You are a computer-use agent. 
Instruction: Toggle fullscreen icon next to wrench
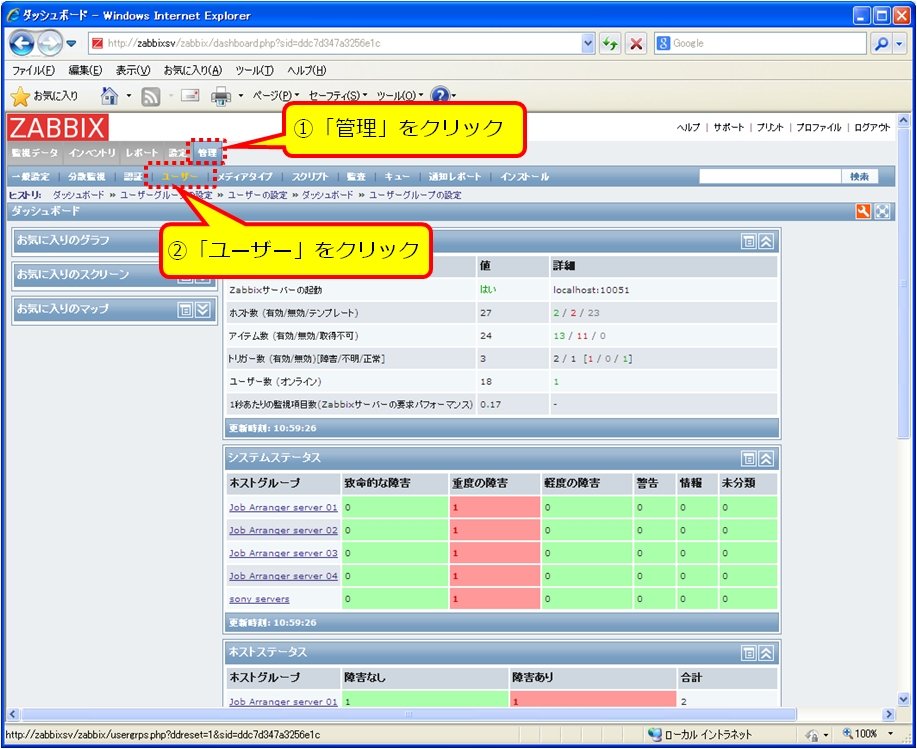[882, 211]
